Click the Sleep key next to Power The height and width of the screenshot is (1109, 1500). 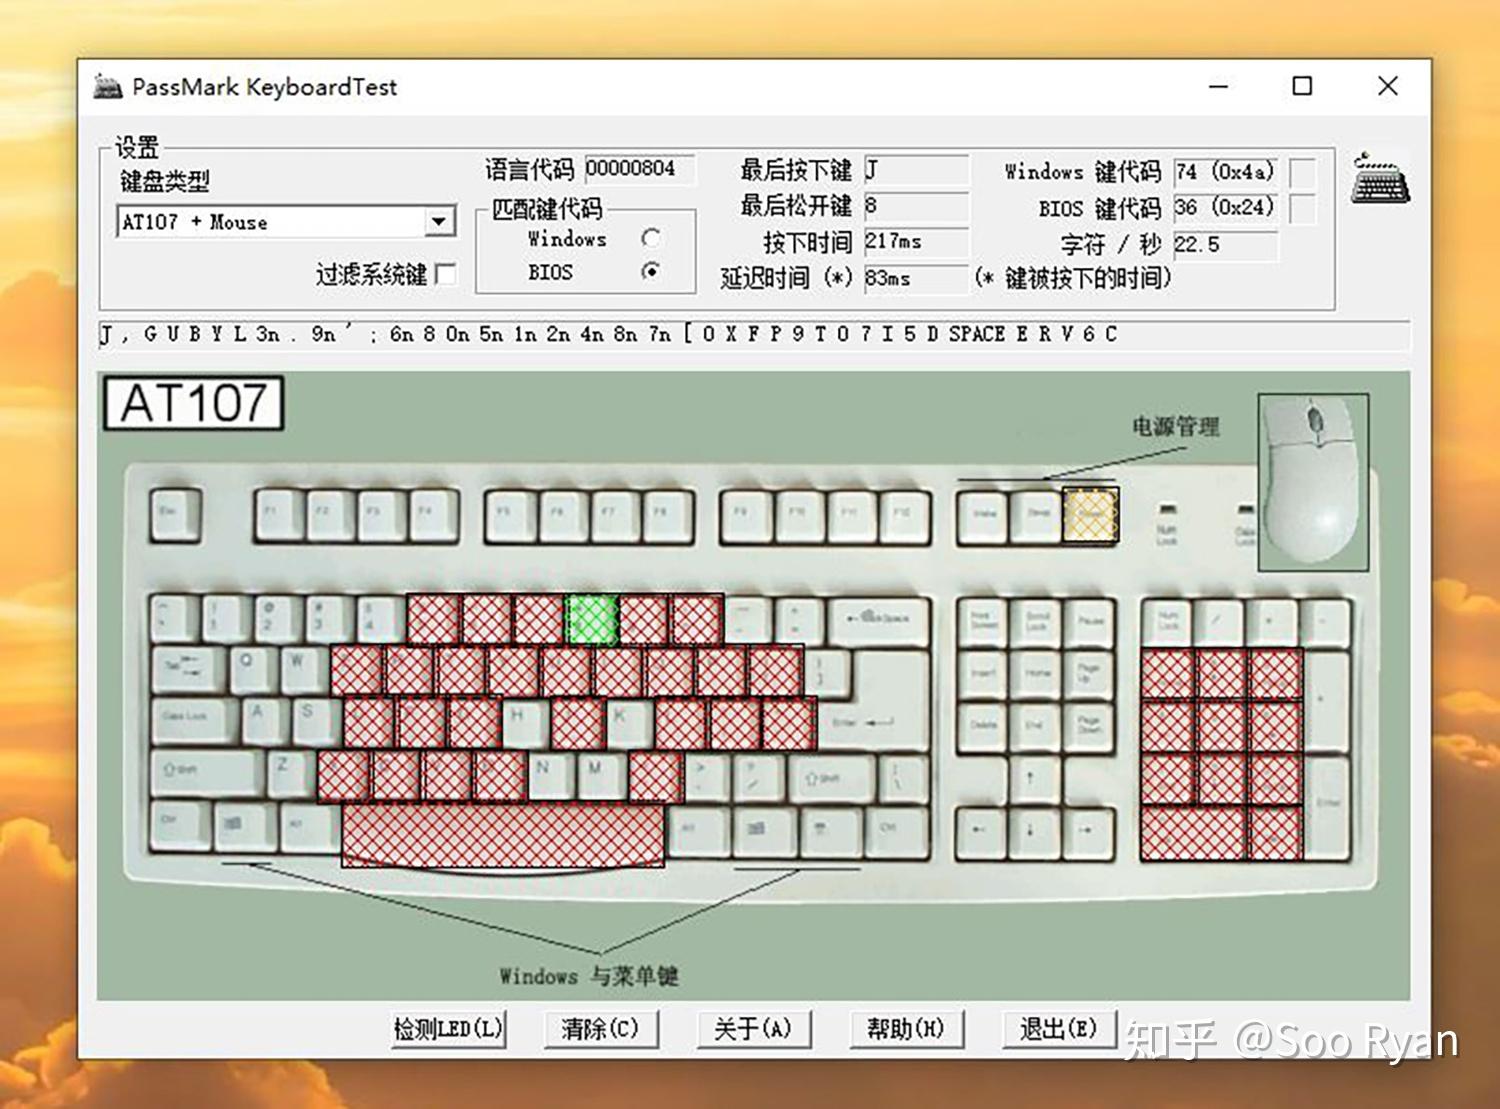1037,516
